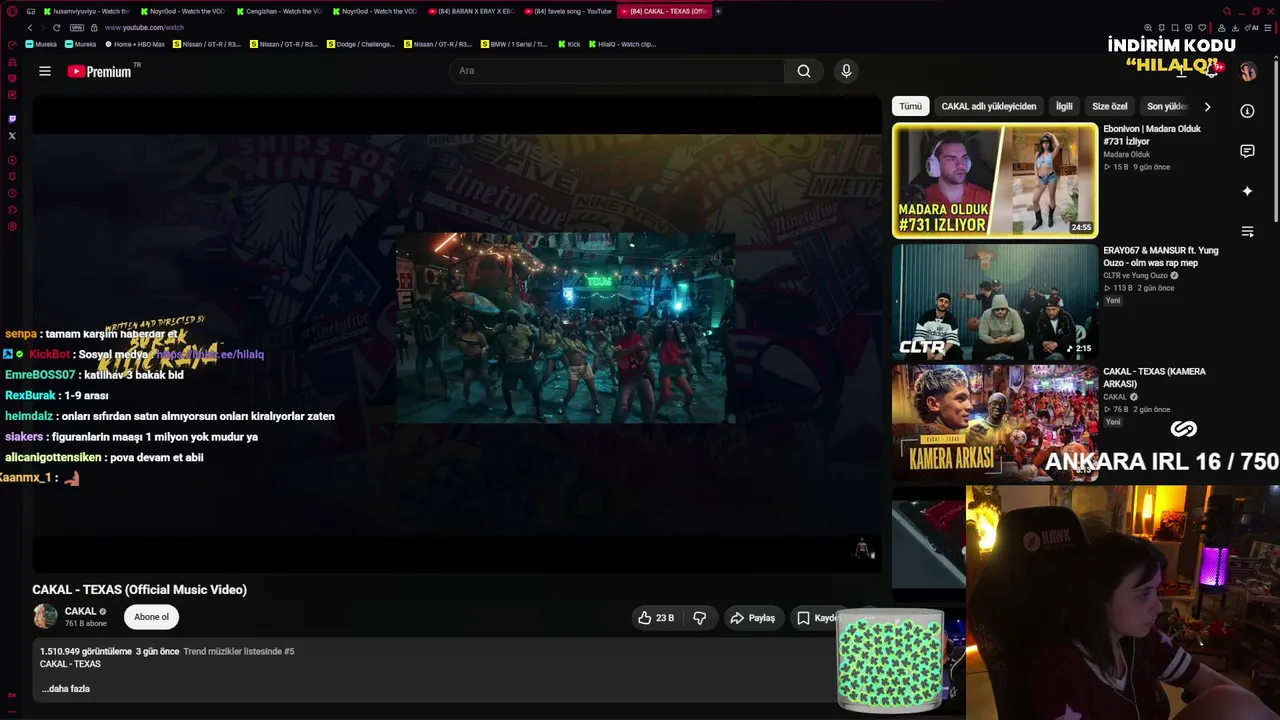
Task: Open 'olm was rap mep' video thumbnail
Action: click(995, 302)
